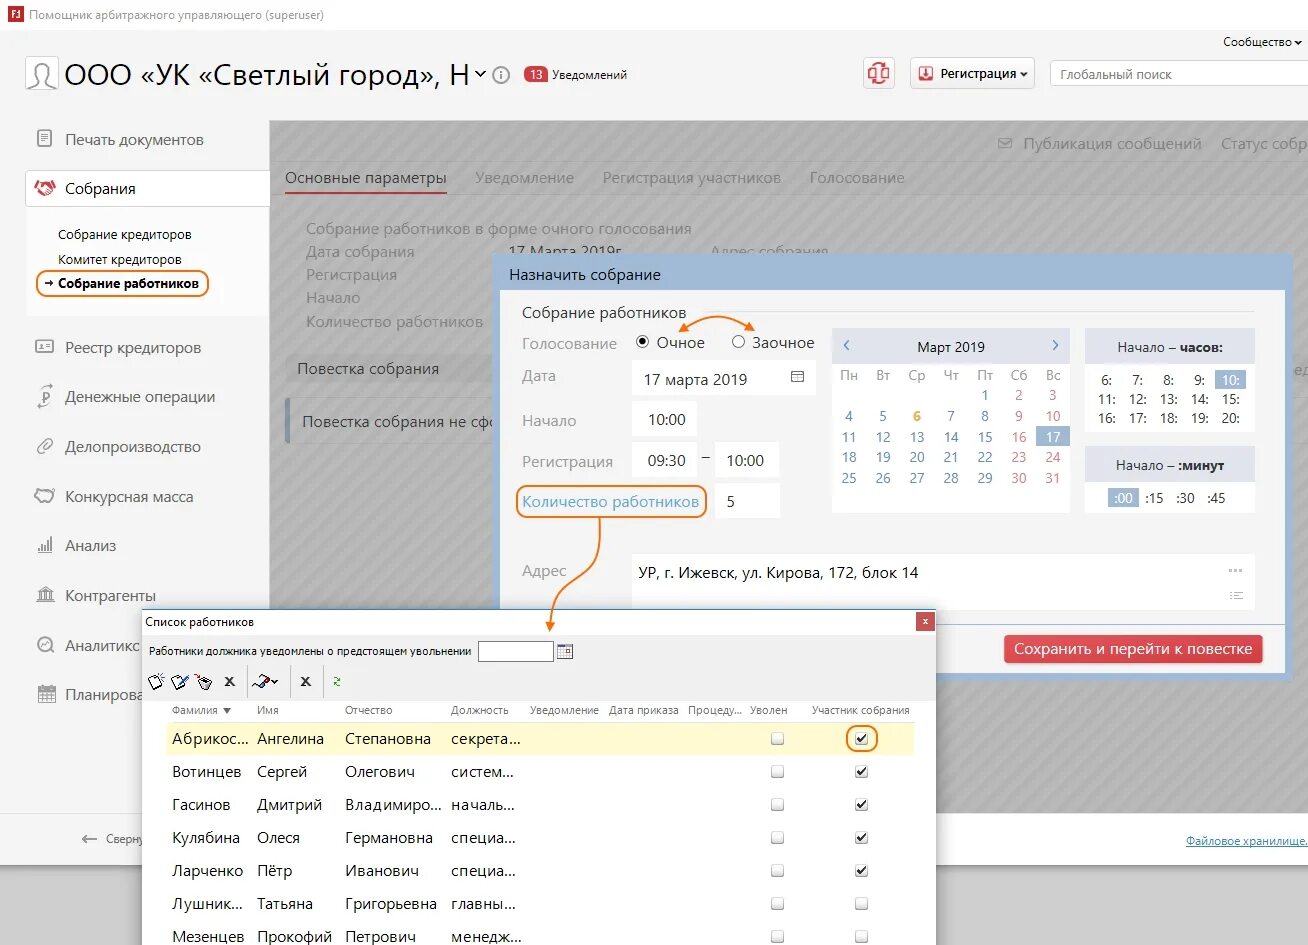
Task: Select 17 March in the calendar
Action: (1053, 437)
